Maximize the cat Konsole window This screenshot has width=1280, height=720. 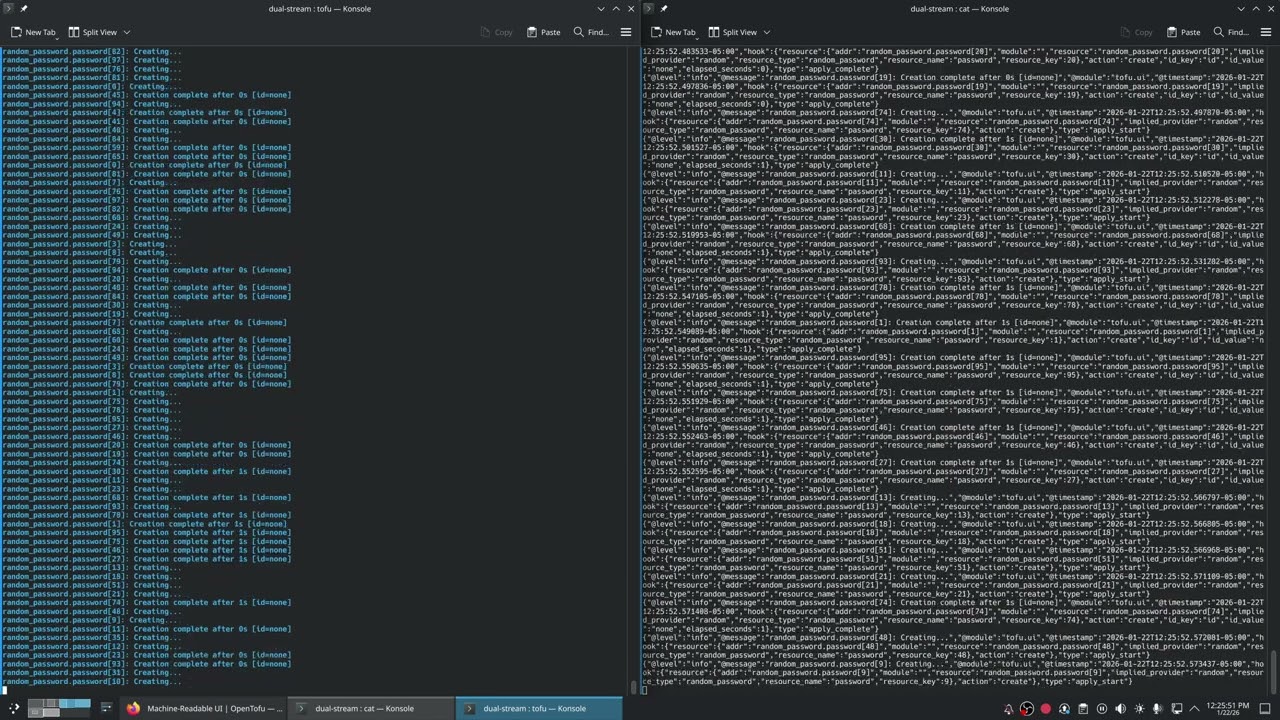(x=1255, y=9)
